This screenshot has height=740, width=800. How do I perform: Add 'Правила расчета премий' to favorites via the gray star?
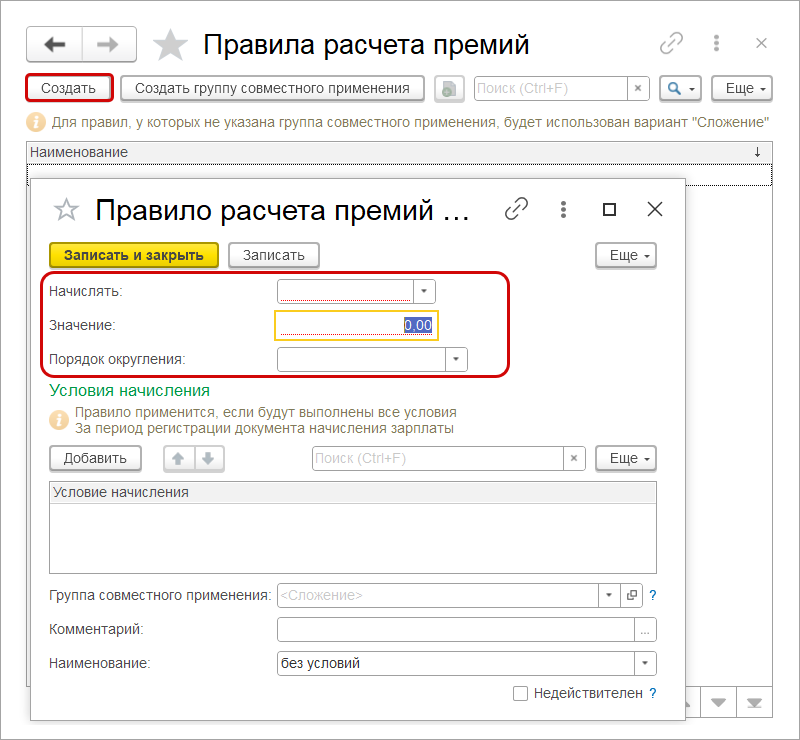pos(170,45)
